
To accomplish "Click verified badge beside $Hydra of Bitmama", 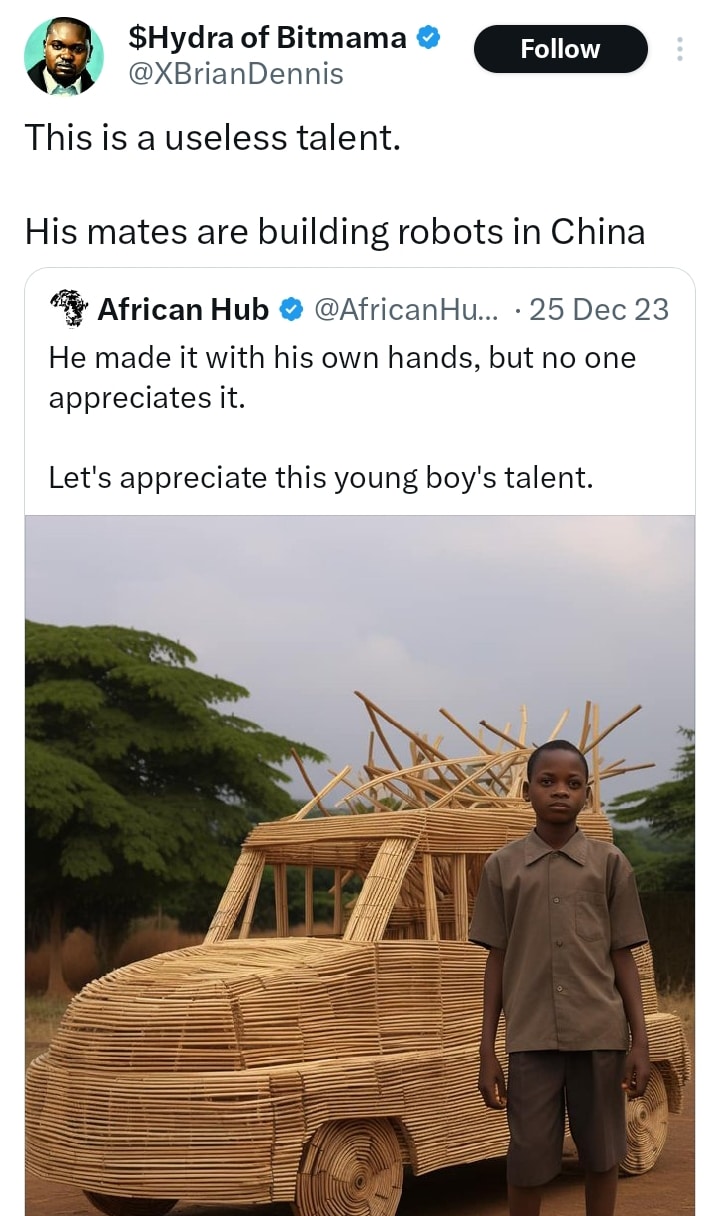I will point(428,39).
